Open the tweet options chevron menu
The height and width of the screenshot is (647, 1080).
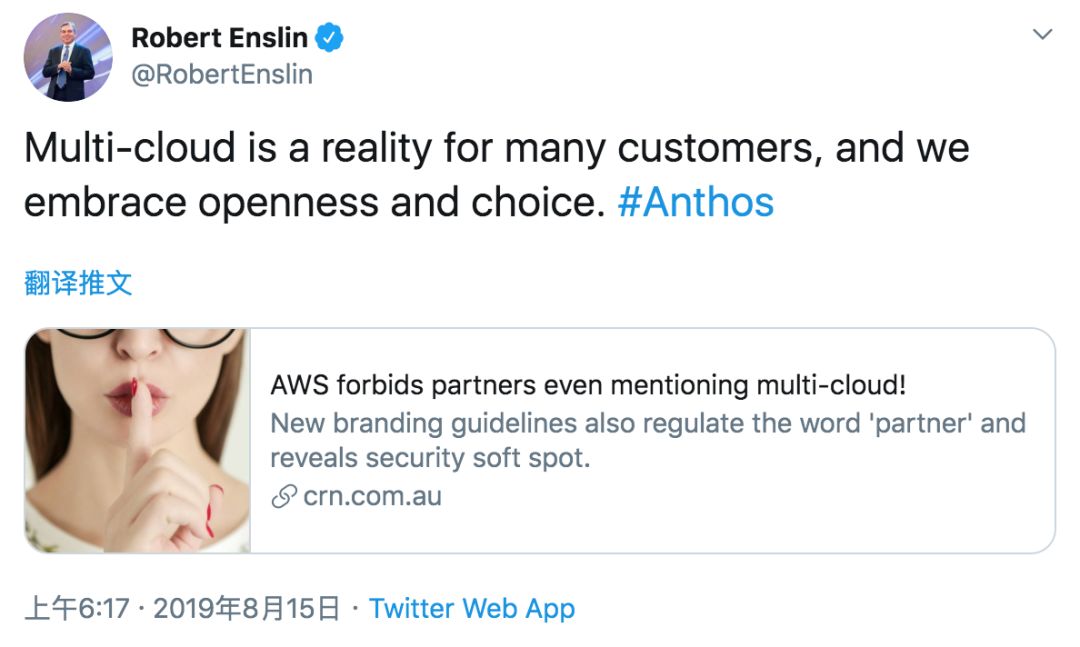1042,35
